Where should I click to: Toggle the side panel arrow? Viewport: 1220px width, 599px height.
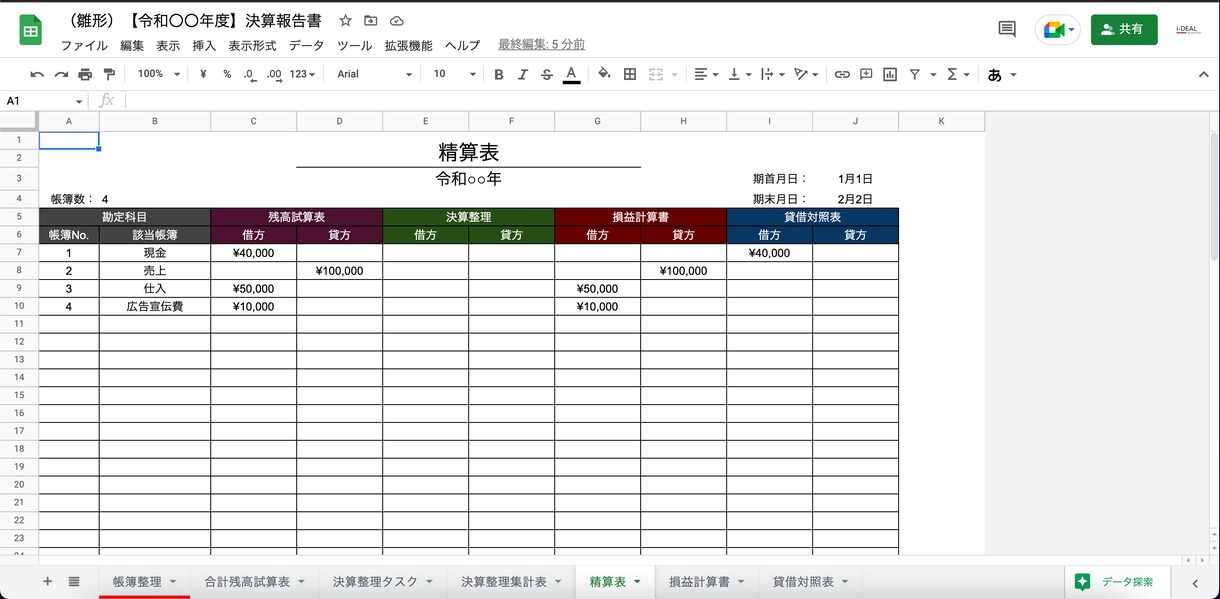pos(1195,582)
